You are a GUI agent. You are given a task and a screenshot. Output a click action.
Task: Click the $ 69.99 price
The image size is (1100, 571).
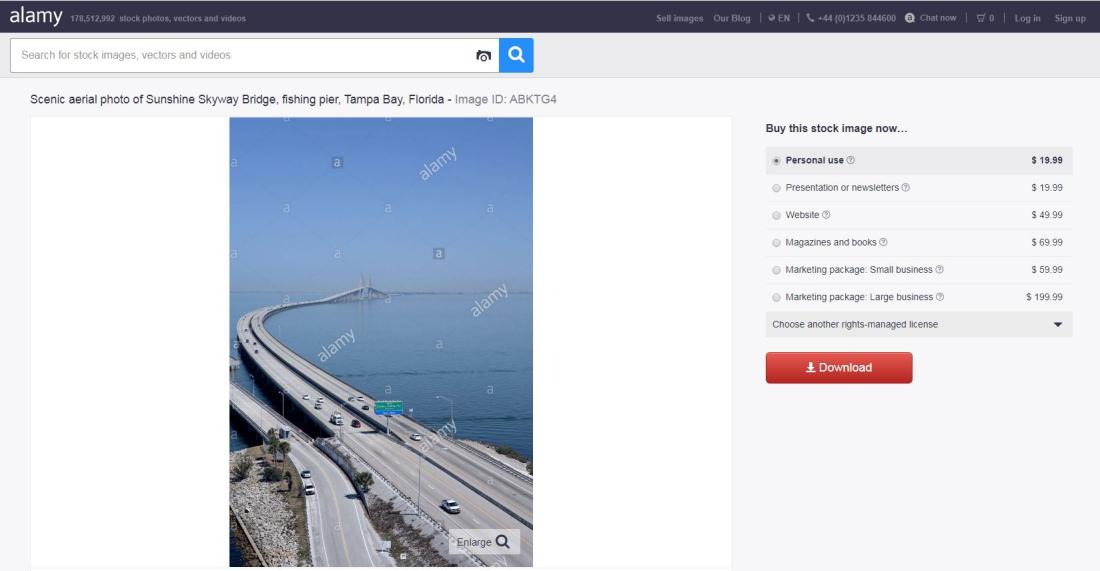tap(1047, 242)
